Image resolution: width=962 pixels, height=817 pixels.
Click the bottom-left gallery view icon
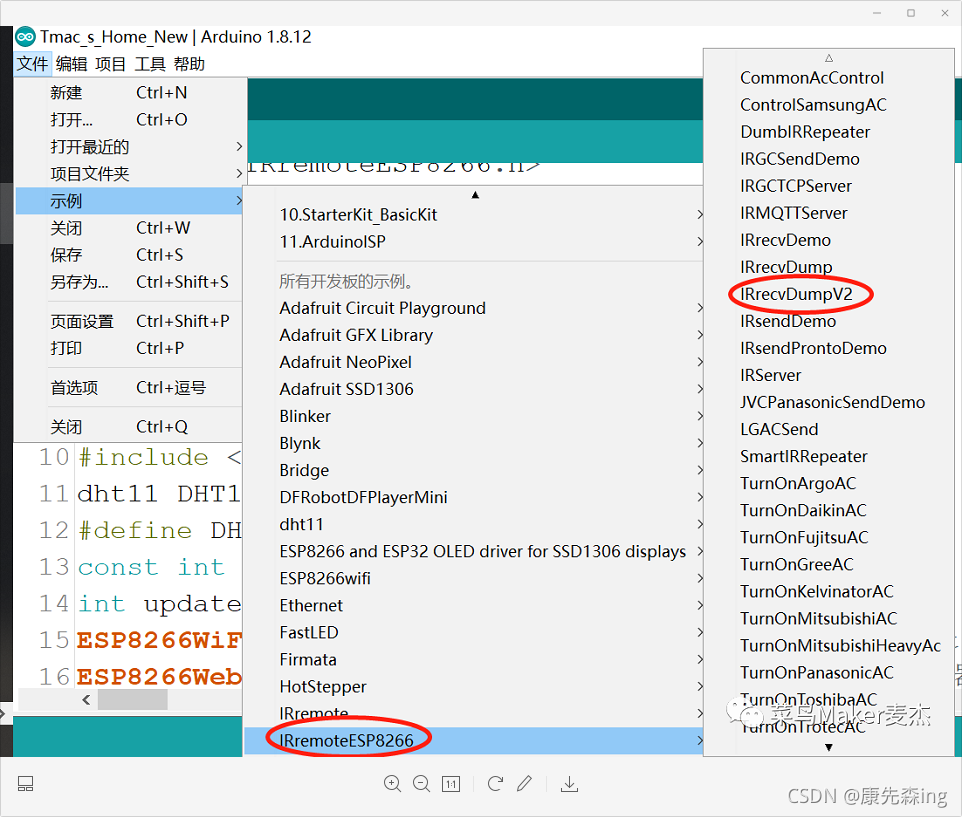pyautogui.click(x=25, y=784)
